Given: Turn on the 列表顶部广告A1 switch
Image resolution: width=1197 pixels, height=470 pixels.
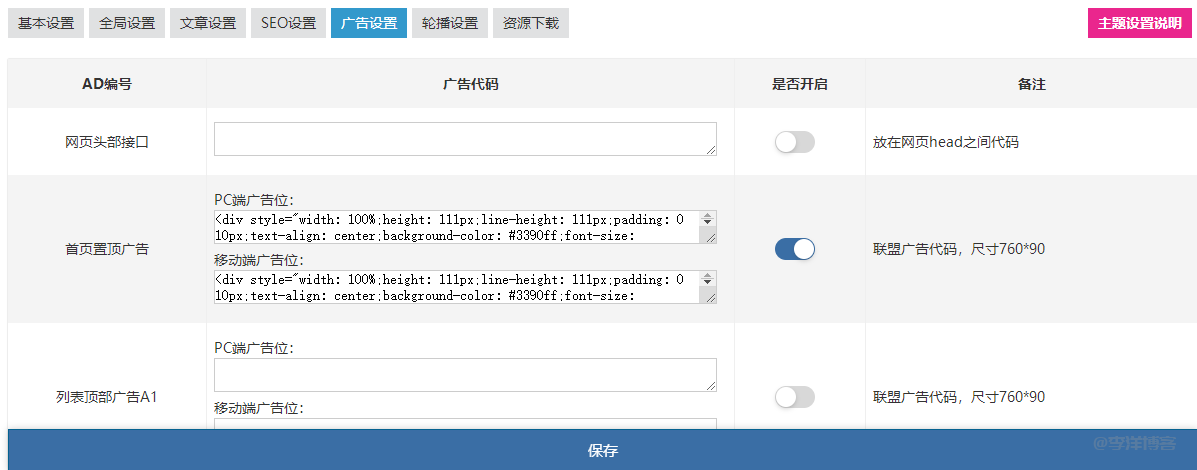Looking at the screenshot, I should (795, 397).
